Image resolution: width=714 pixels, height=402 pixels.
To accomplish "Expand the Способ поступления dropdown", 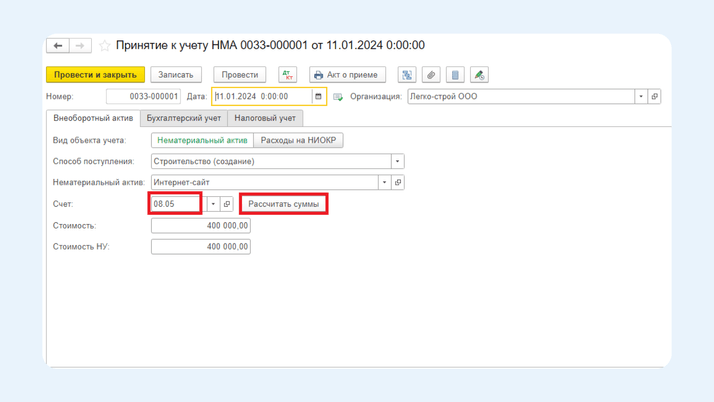I will [397, 161].
